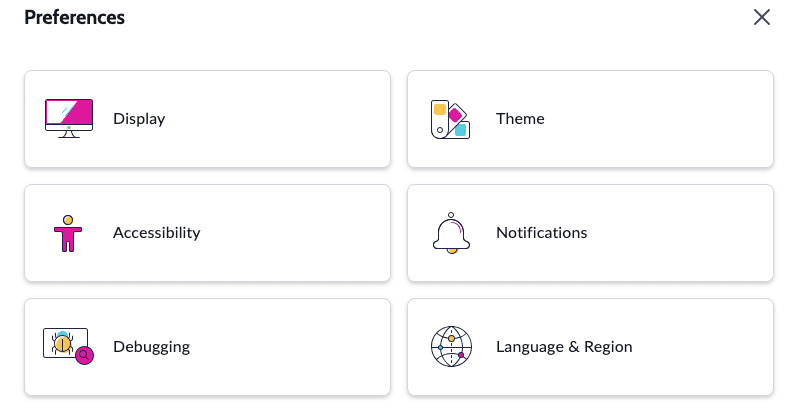Click the bell Notifications icon
This screenshot has height=413, width=789.
(451, 233)
